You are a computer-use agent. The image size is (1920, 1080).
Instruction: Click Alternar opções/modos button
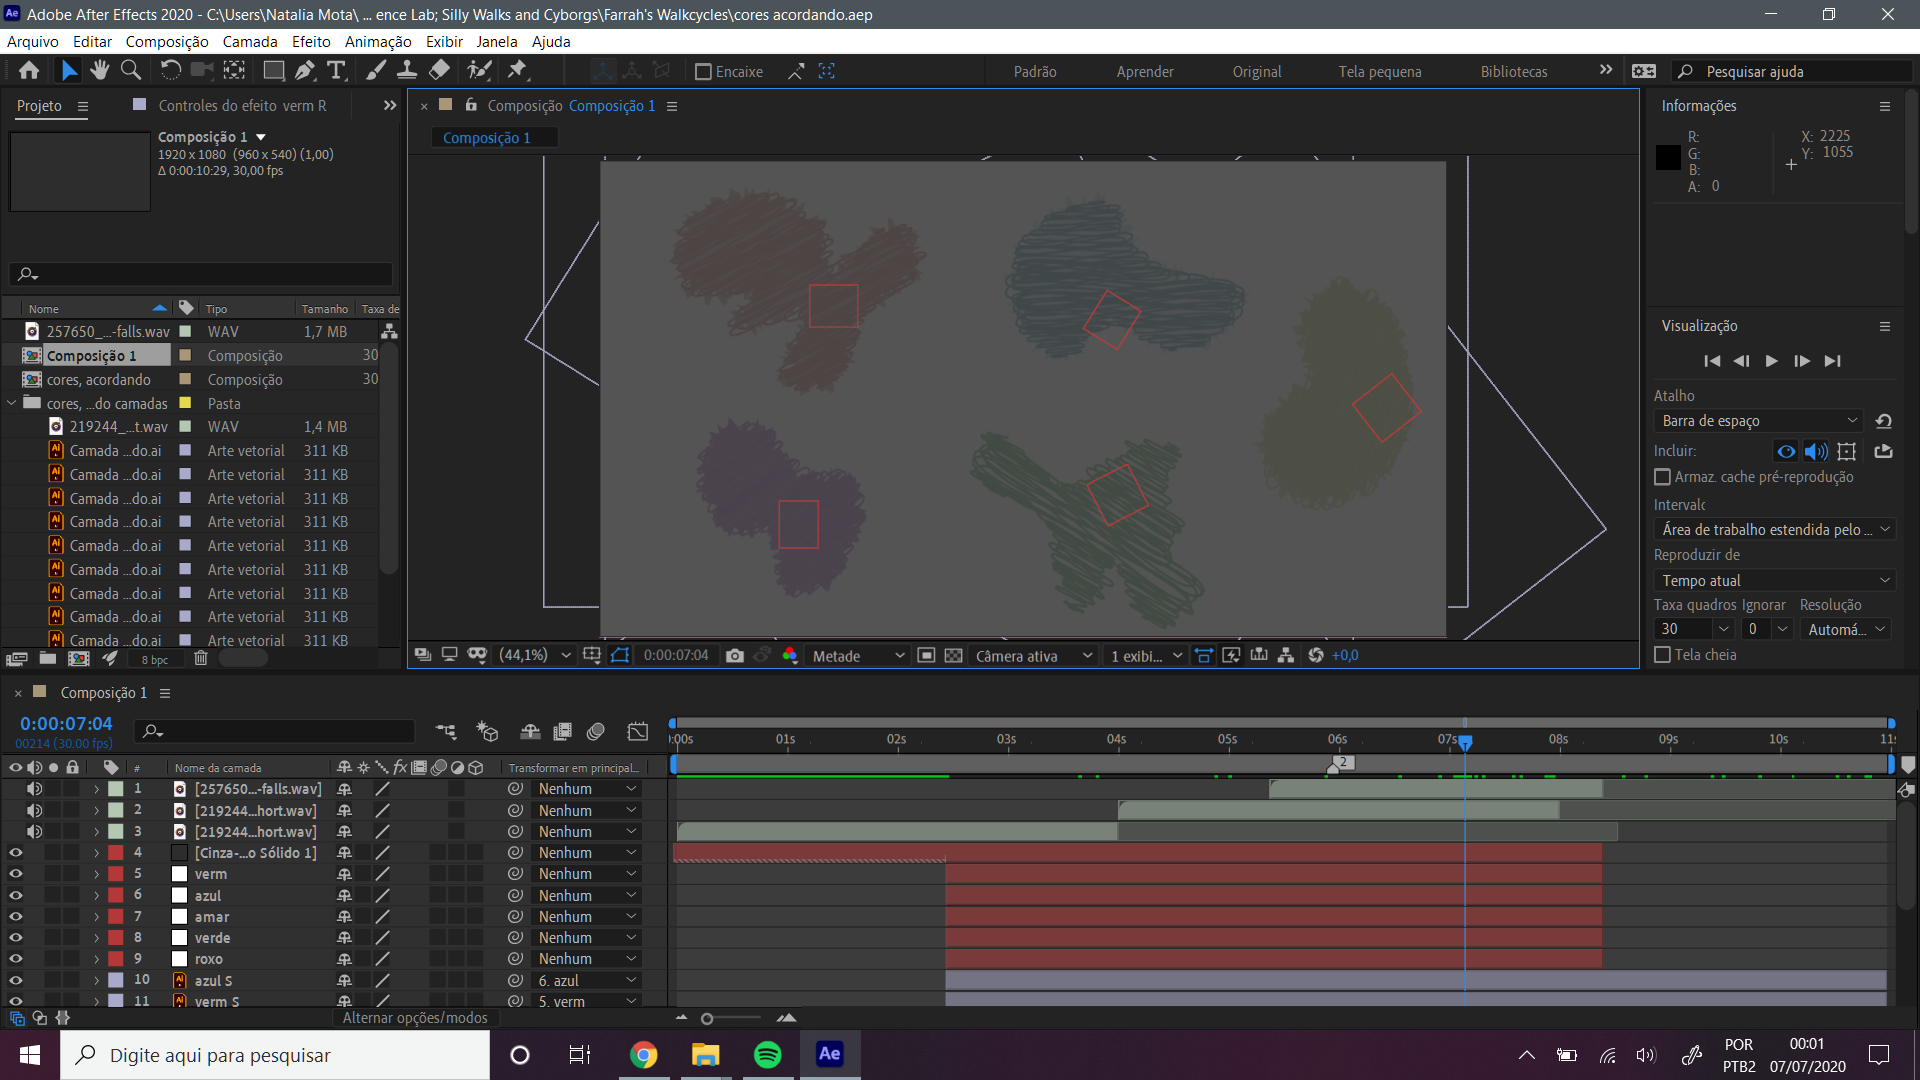pos(415,1018)
